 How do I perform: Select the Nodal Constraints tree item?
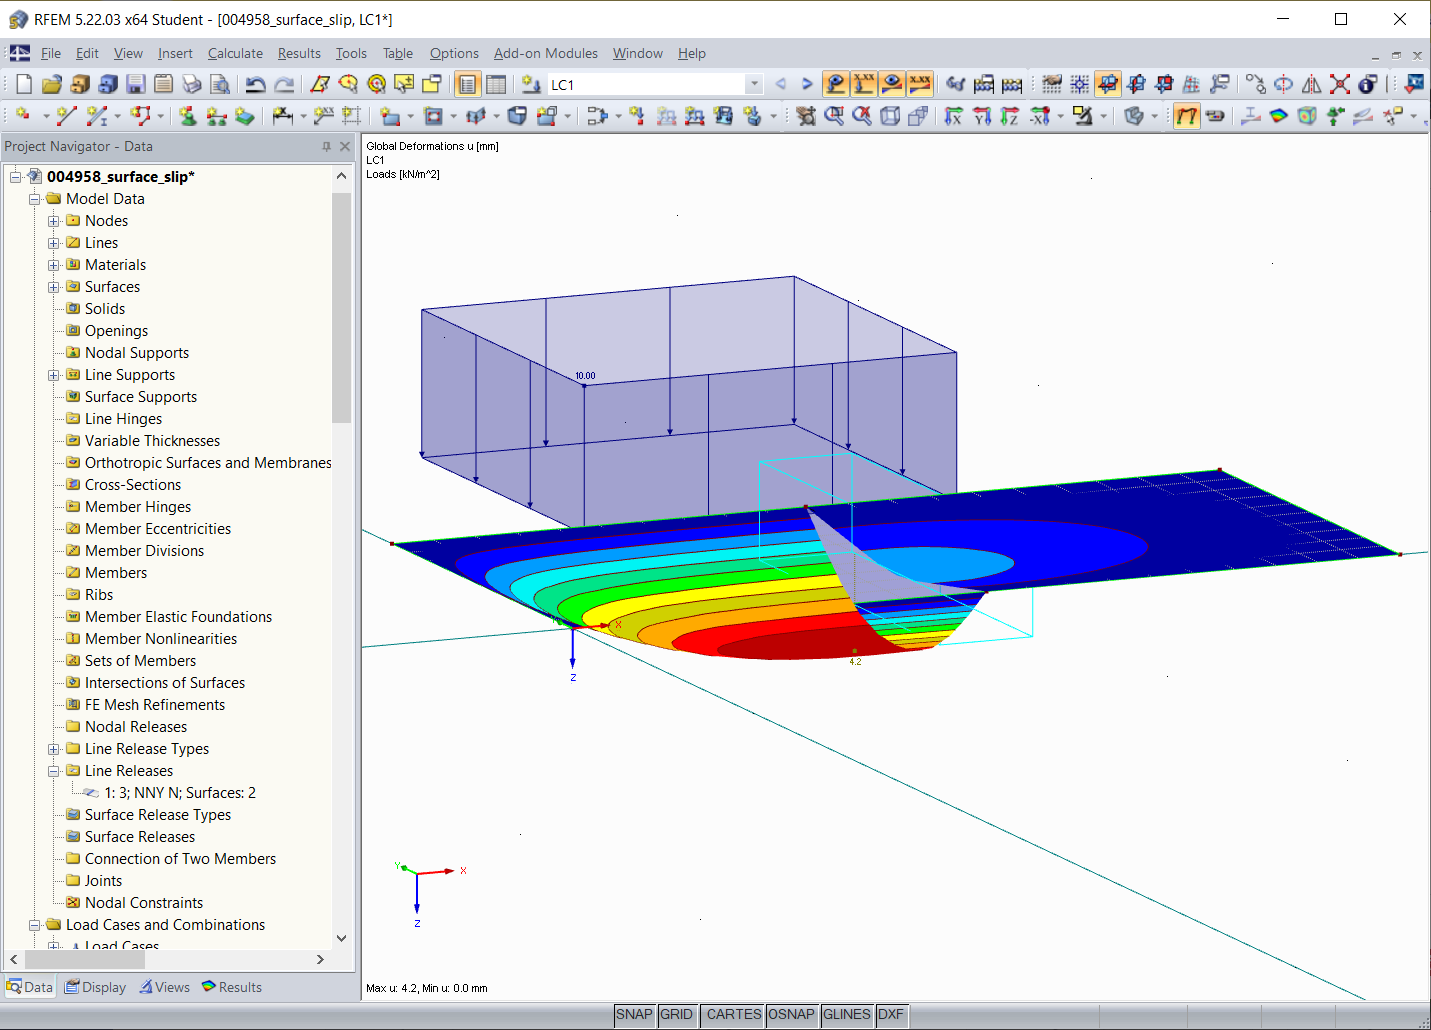(144, 903)
